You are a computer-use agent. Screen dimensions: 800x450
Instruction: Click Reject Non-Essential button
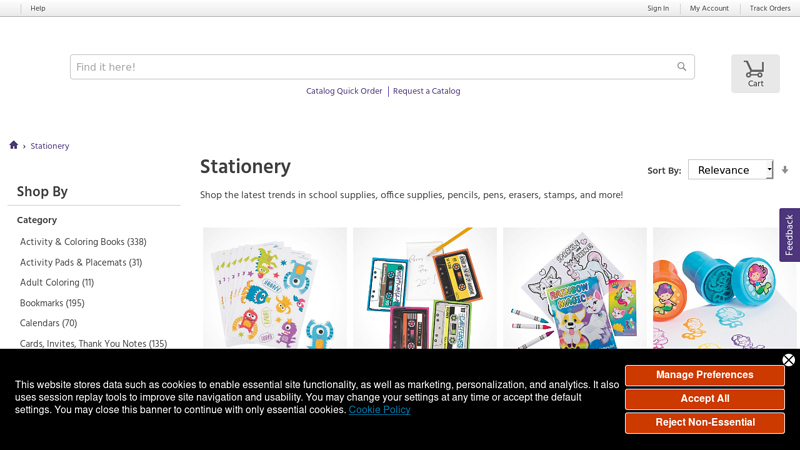click(705, 422)
